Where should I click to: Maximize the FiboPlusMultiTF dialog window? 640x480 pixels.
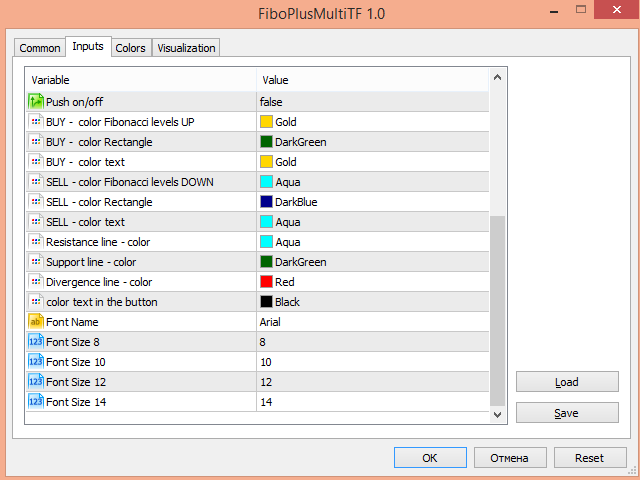coord(581,9)
